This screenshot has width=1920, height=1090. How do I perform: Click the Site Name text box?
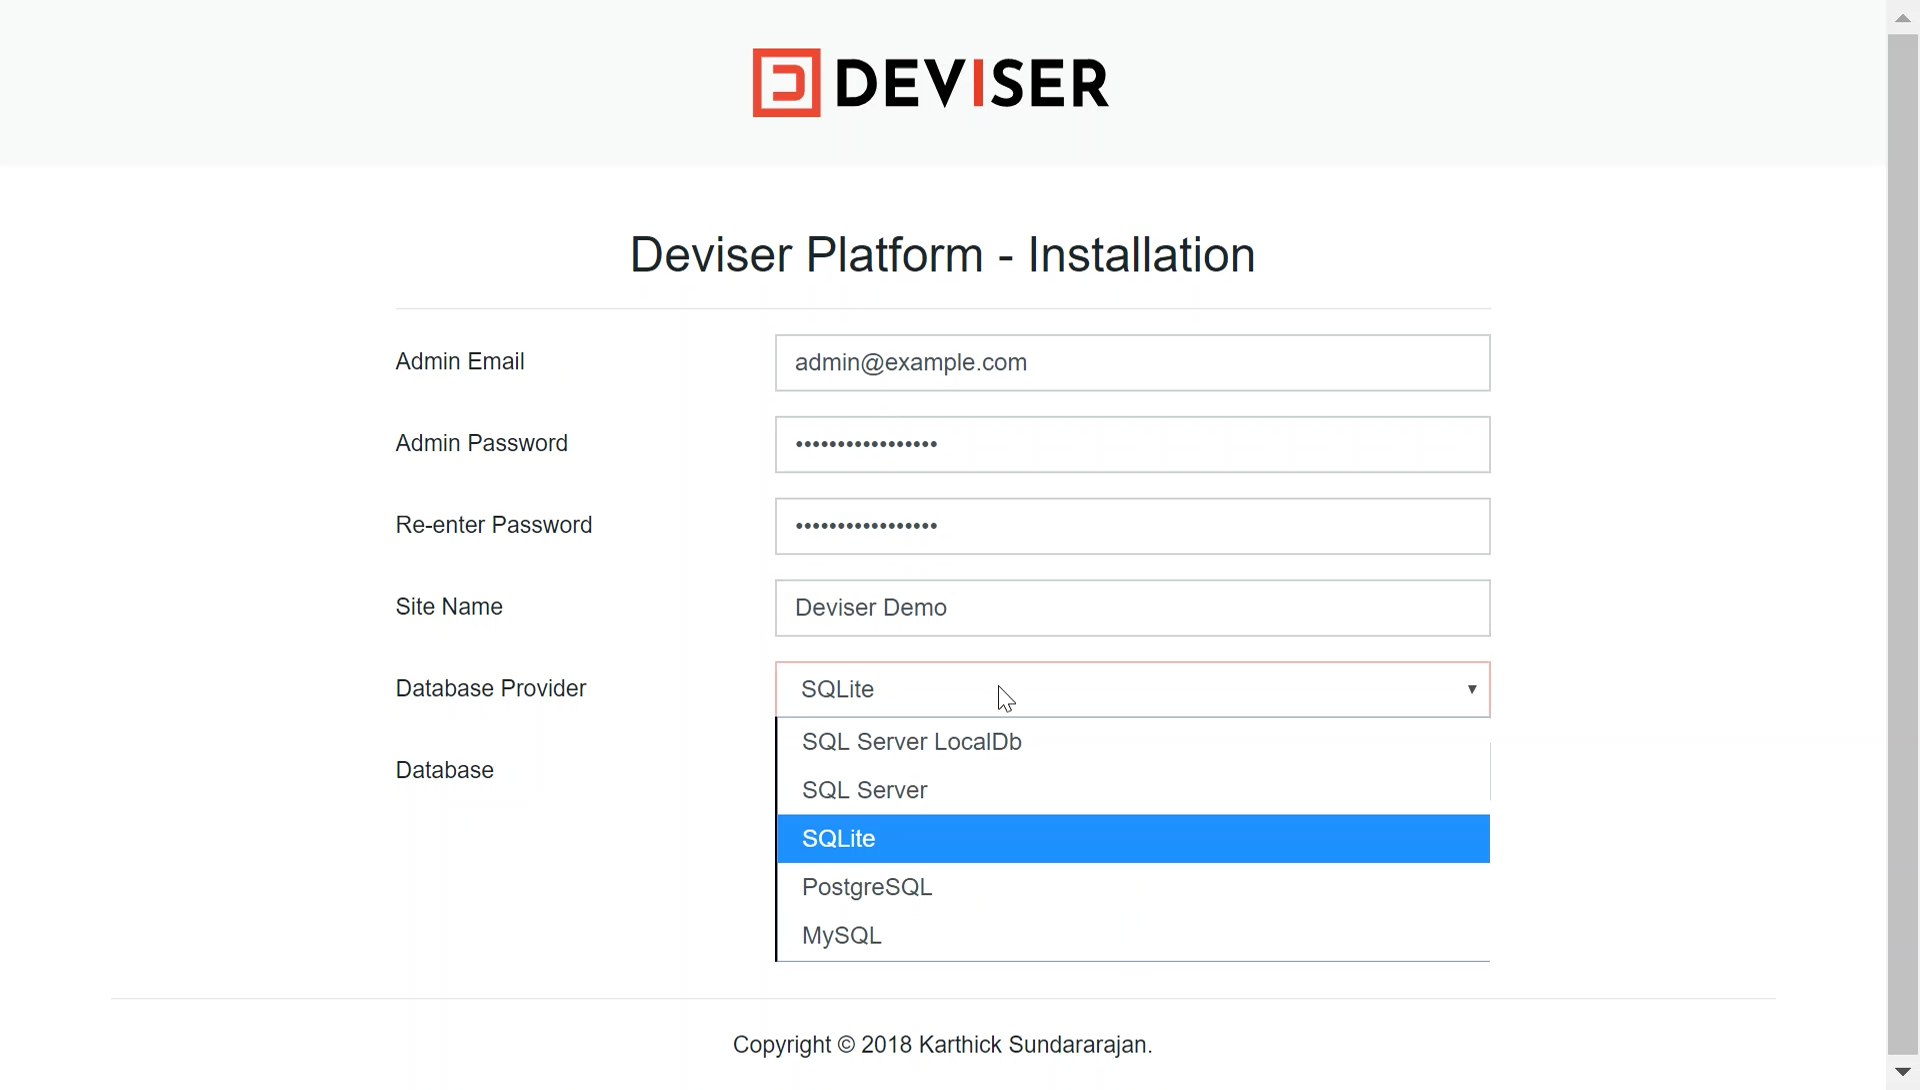[x=1131, y=607]
